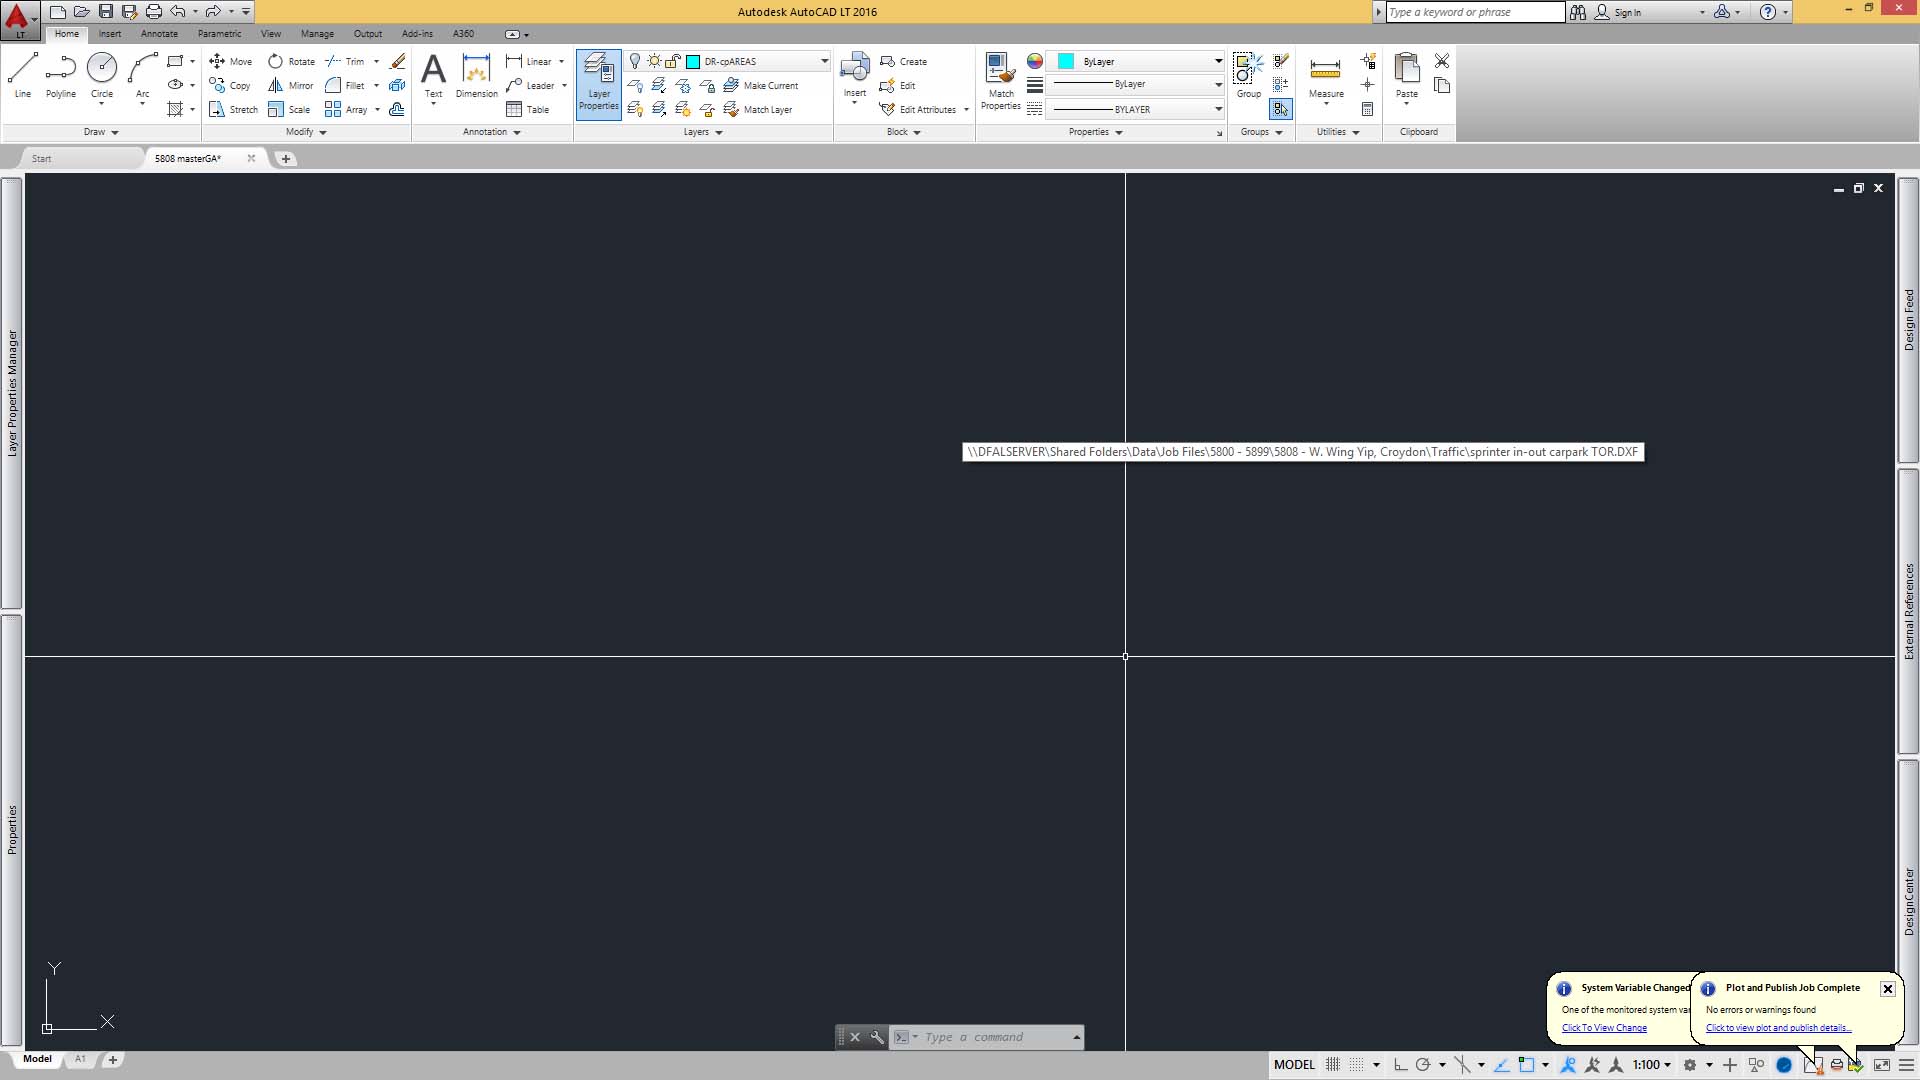Click to view plot and publish details link
This screenshot has width=1920, height=1080.
(x=1778, y=1028)
